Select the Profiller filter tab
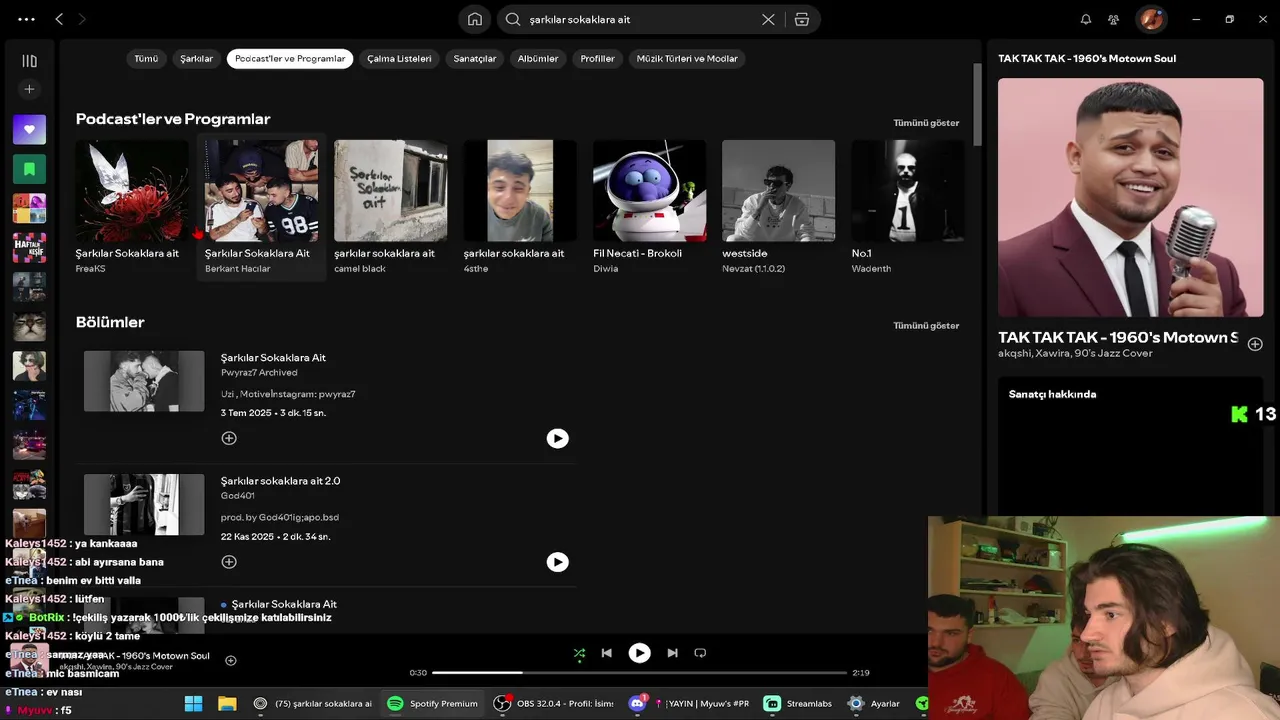The image size is (1280, 720). [x=598, y=59]
